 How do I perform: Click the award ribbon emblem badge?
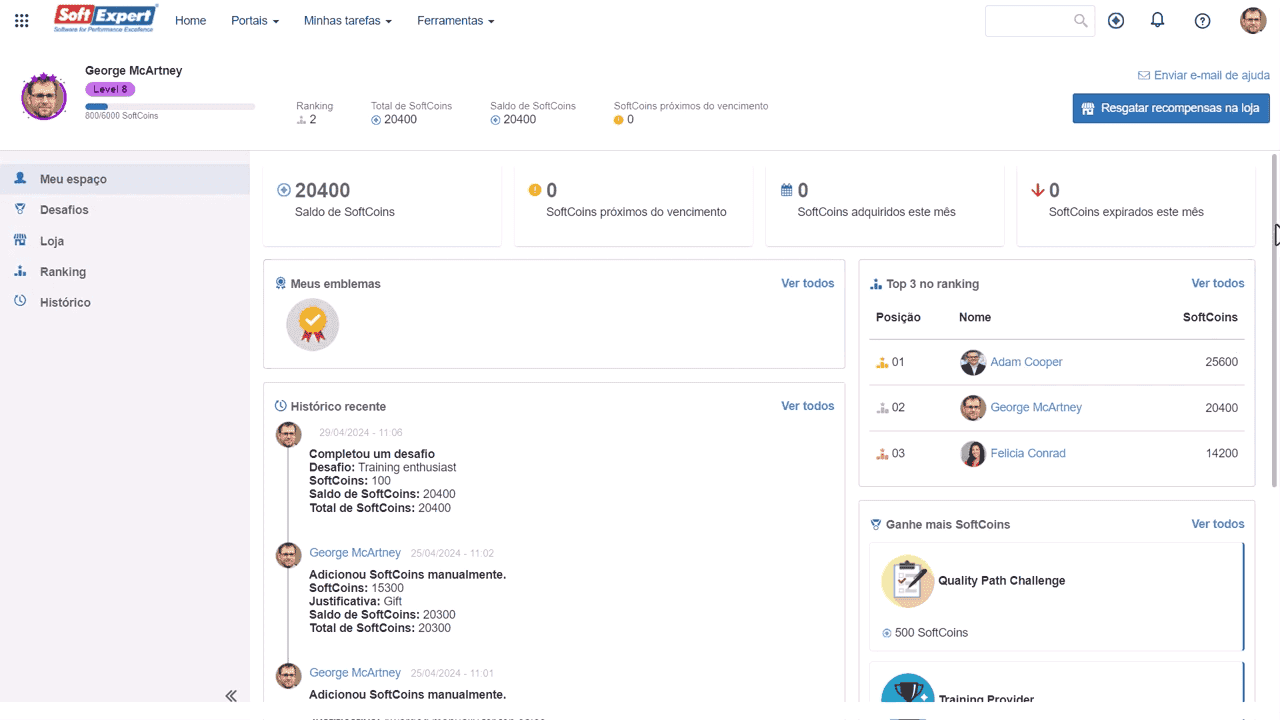[313, 325]
